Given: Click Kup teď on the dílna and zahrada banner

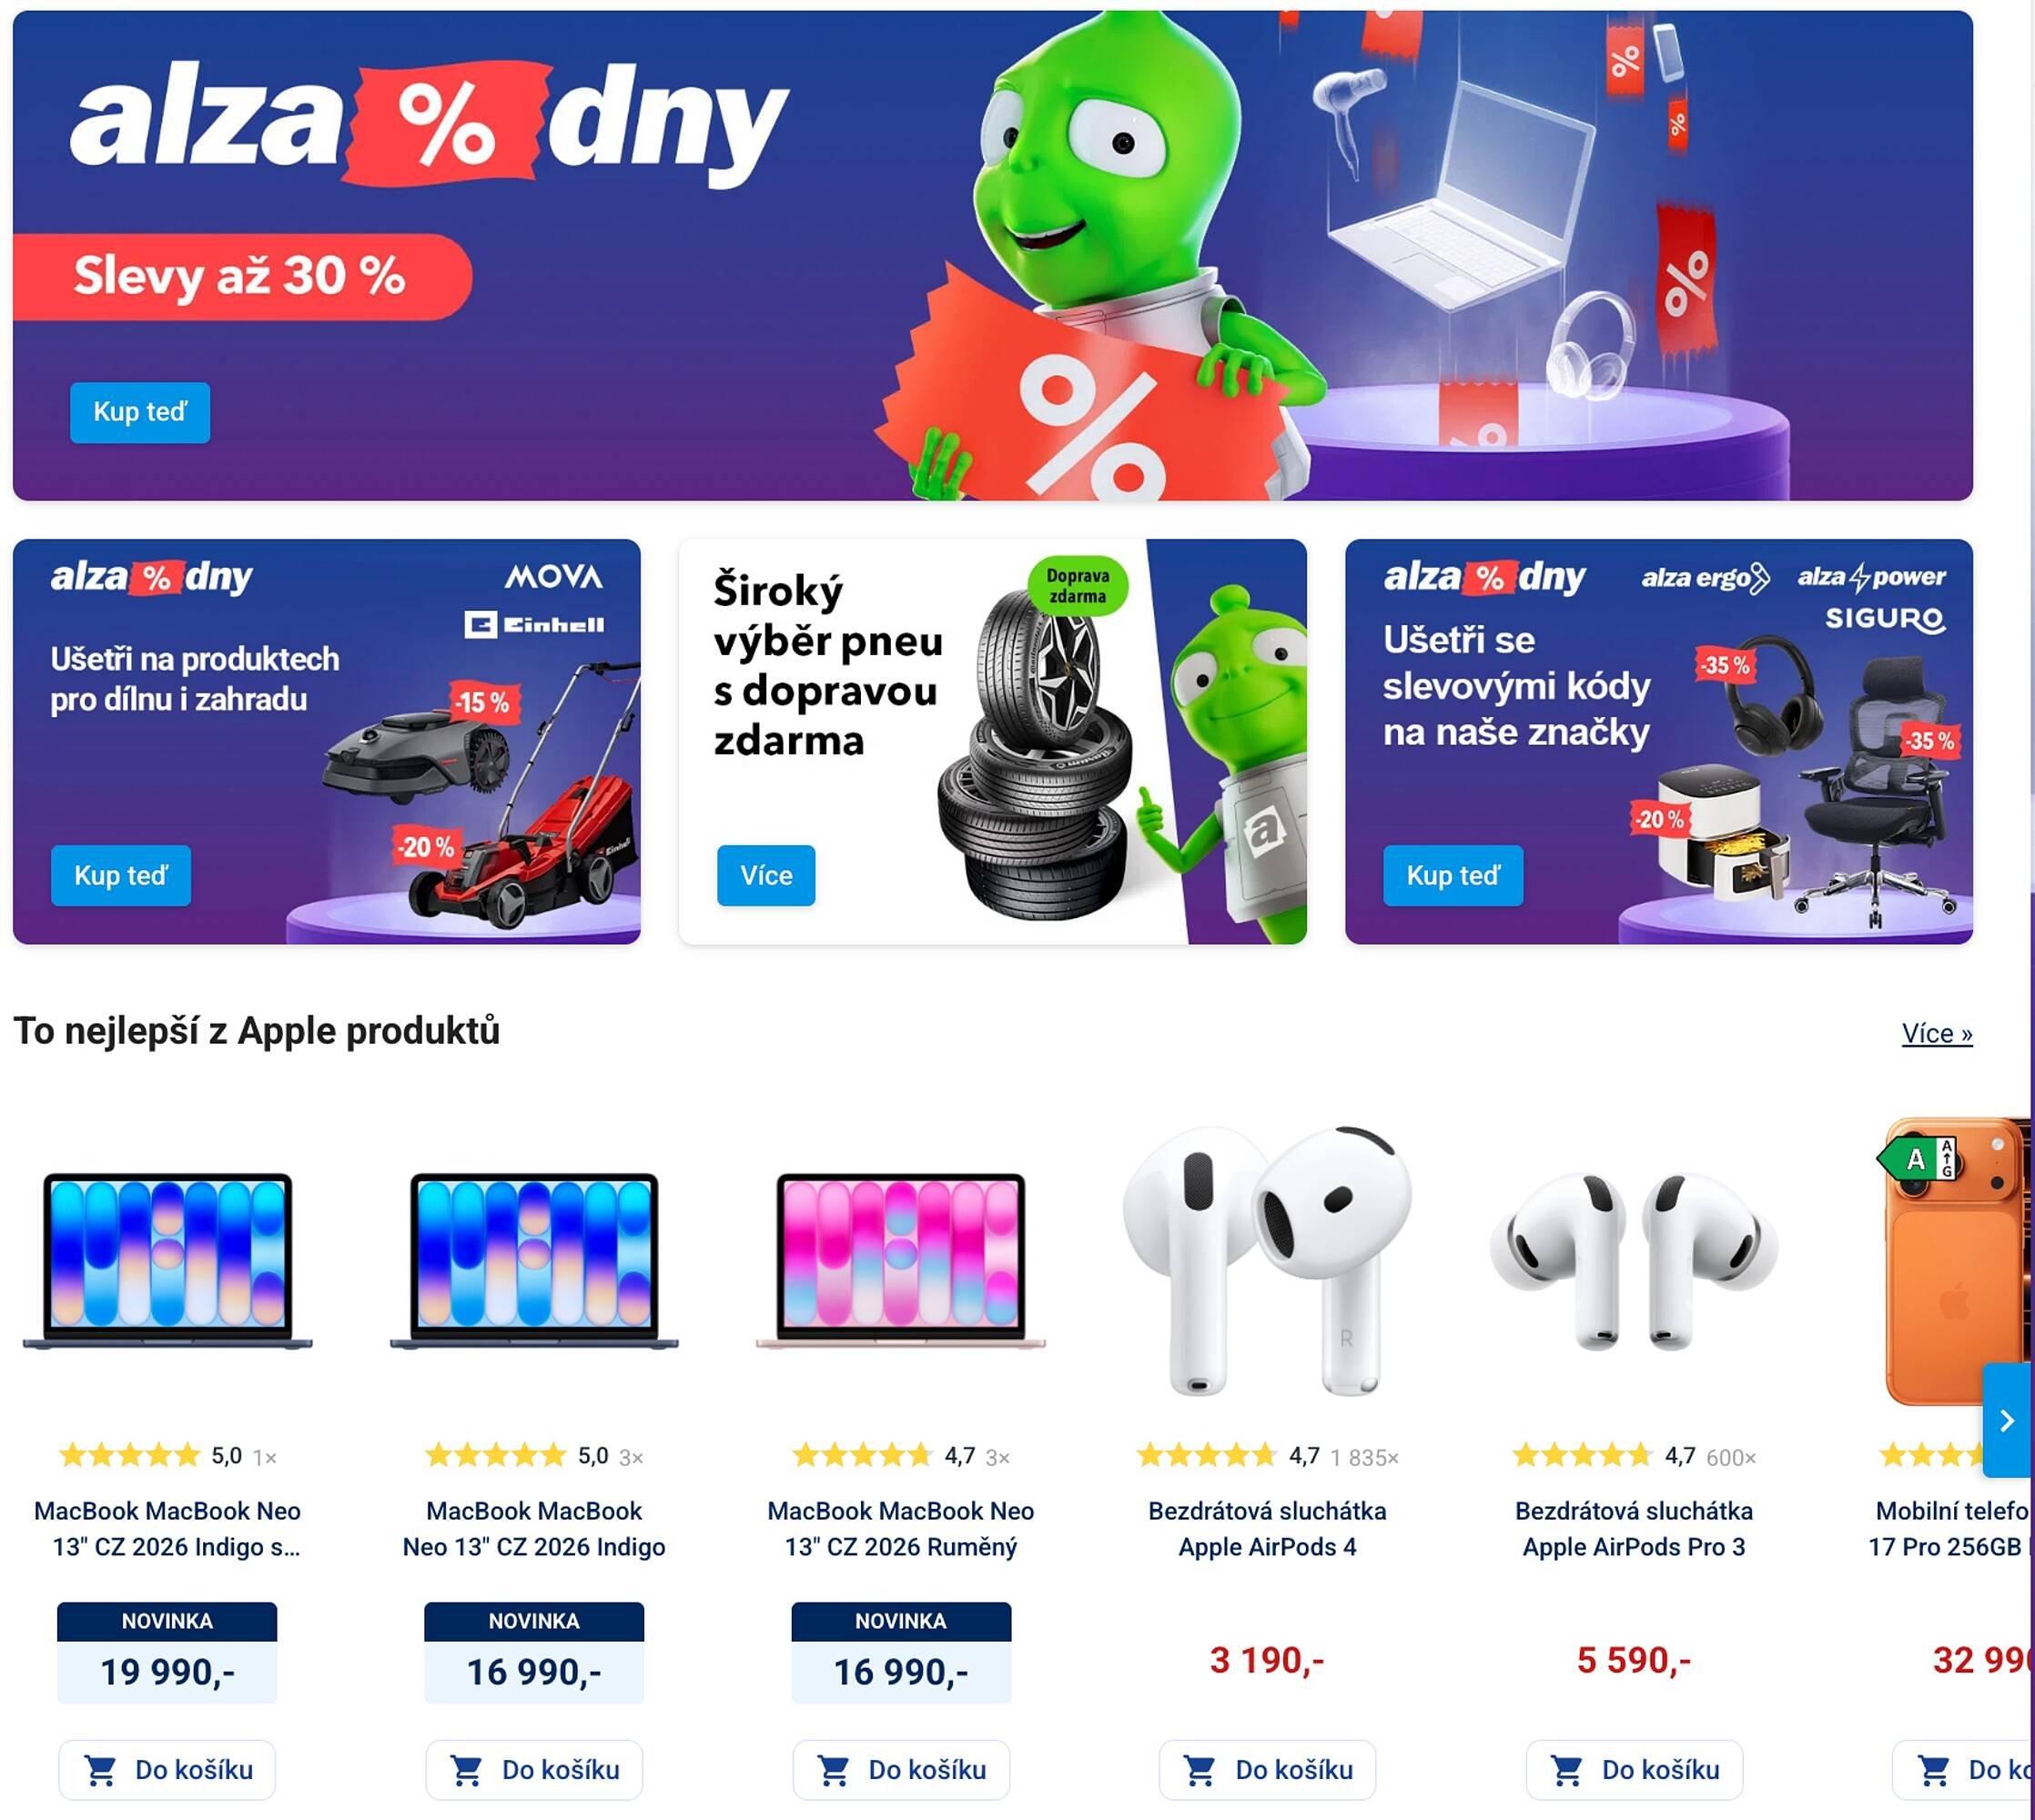Looking at the screenshot, I should pos(121,876).
